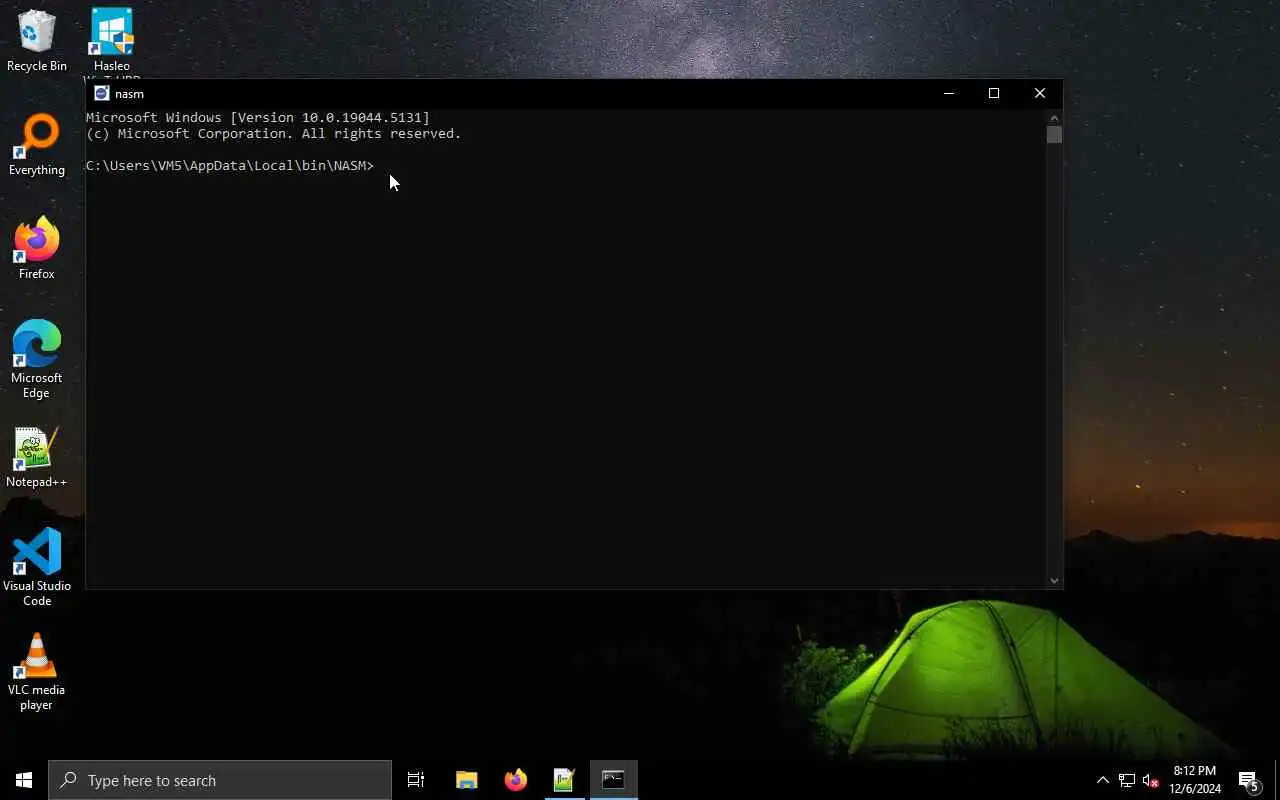Open File Explorer from the taskbar
This screenshot has width=1280, height=800.
466,780
